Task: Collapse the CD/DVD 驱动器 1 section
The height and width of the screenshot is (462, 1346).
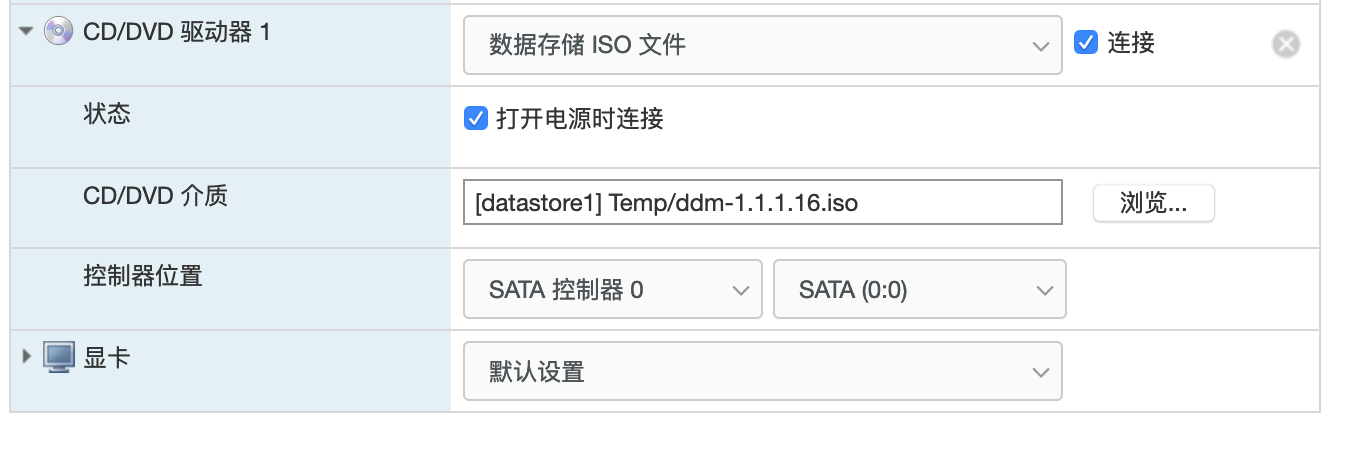Action: 26,32
